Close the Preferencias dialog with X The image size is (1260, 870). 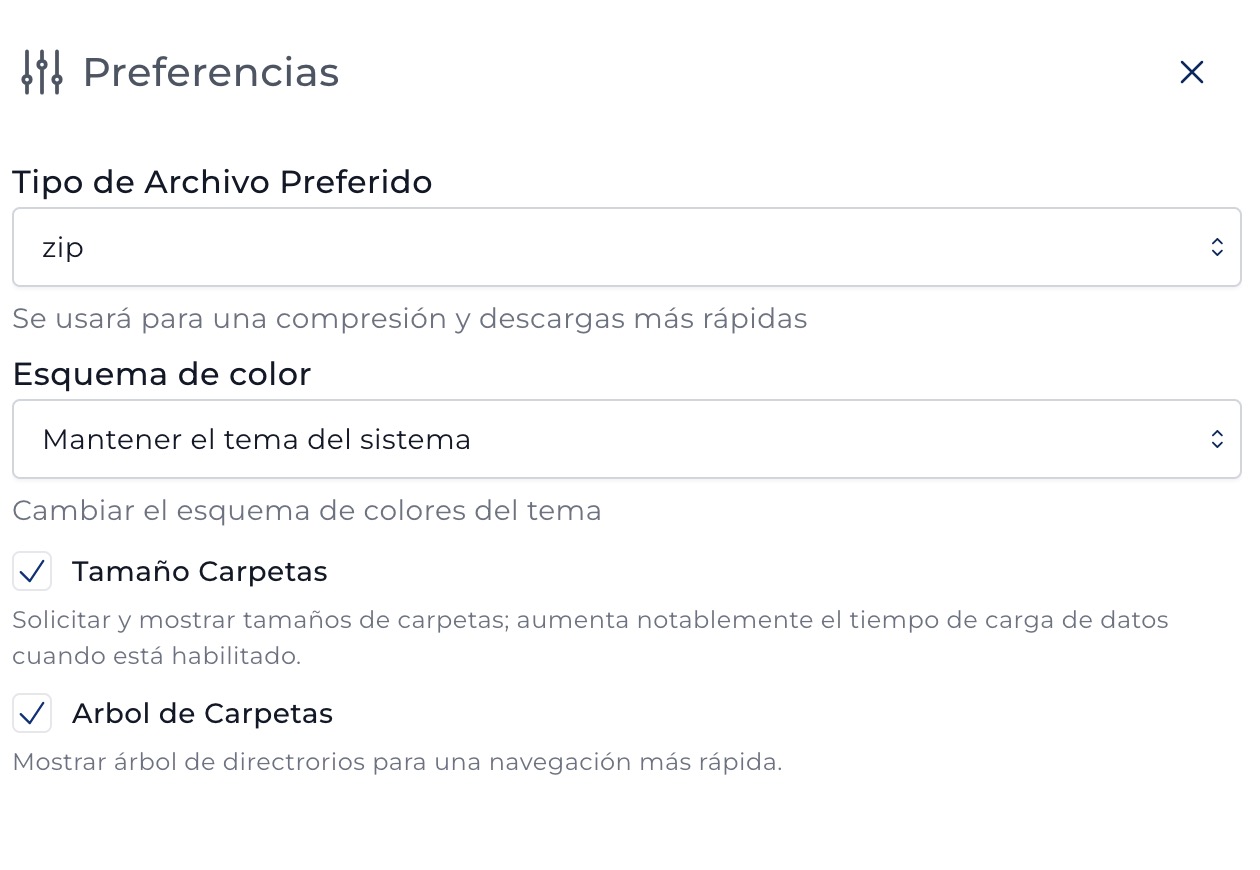[x=1191, y=72]
